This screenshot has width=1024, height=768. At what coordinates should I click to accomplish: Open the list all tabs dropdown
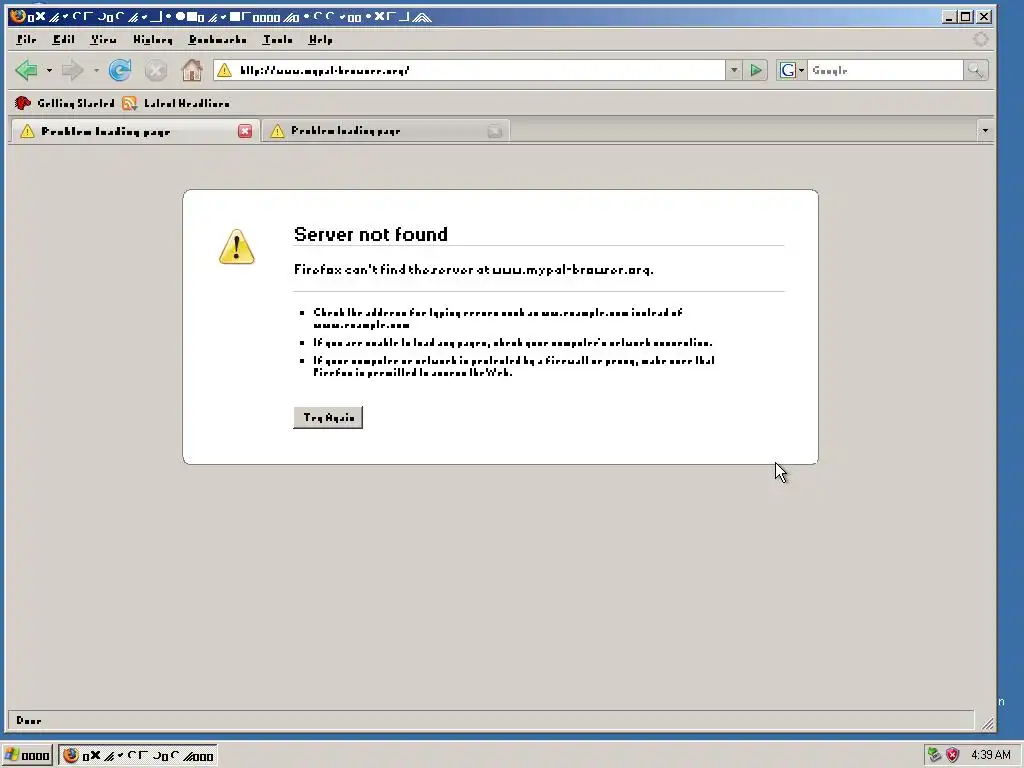(x=985, y=131)
